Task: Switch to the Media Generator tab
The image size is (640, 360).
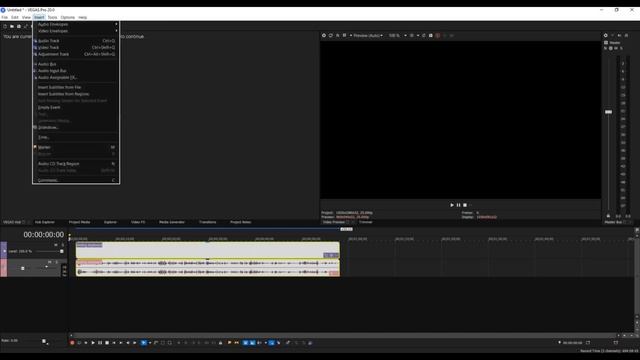Action: click(x=172, y=222)
